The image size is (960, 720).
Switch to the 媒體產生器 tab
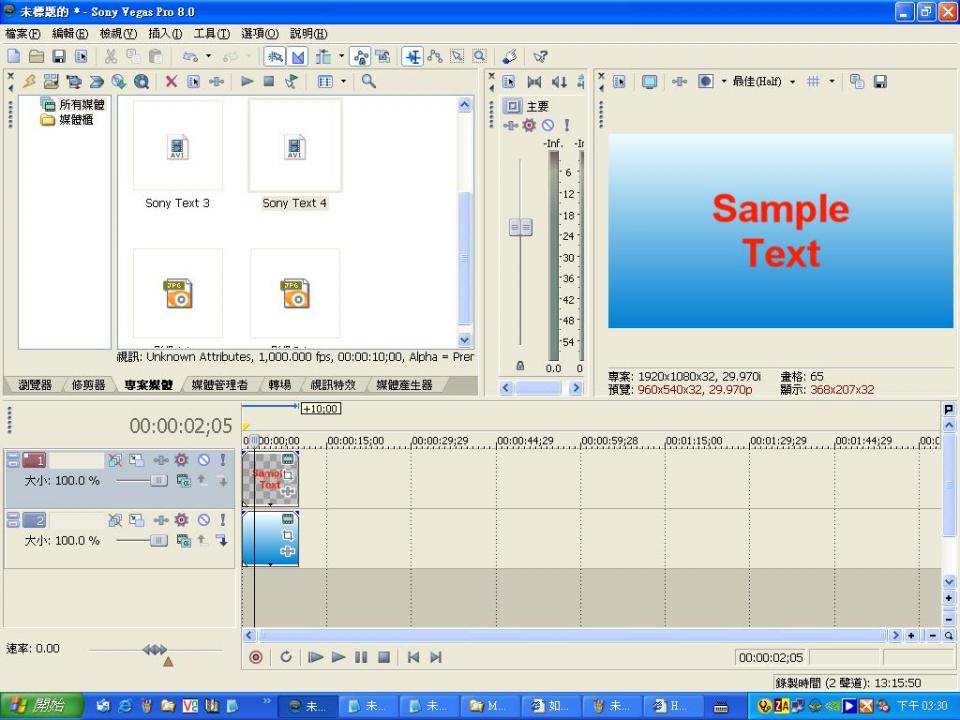pos(404,385)
